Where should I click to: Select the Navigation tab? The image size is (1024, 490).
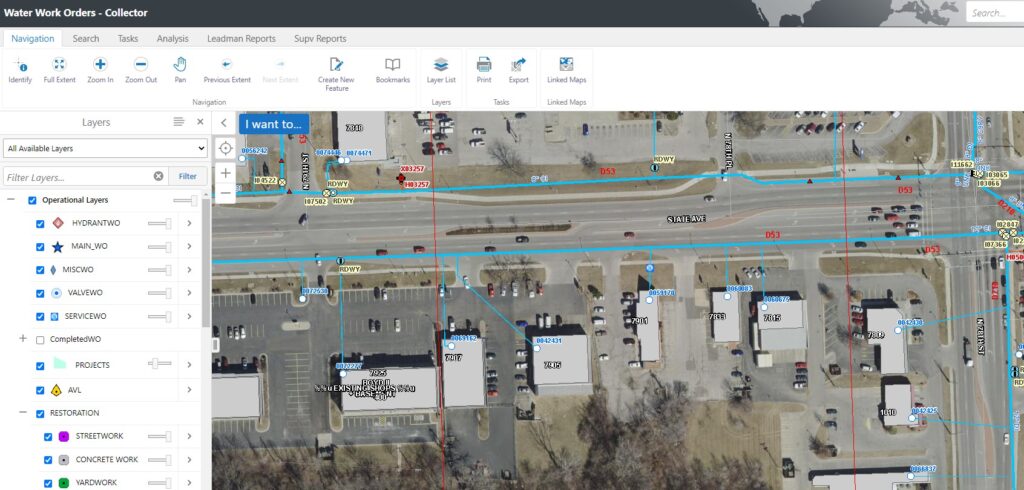pyautogui.click(x=33, y=39)
